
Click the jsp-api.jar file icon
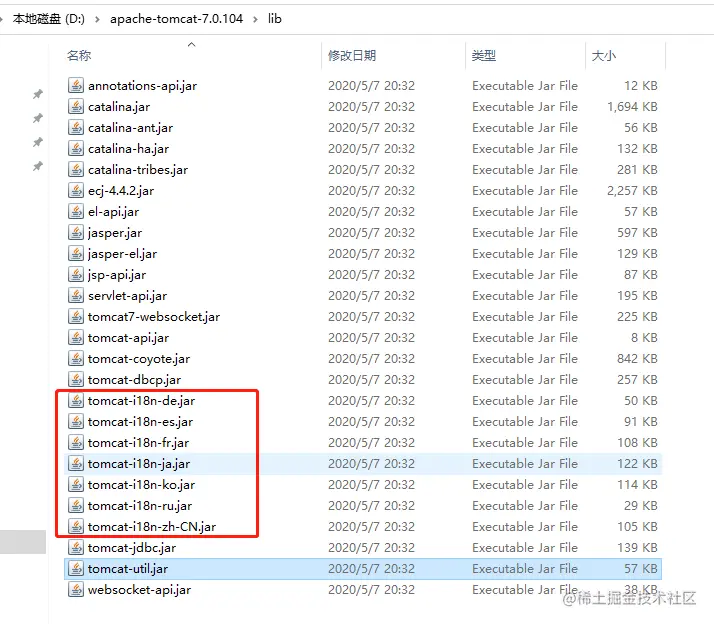click(76, 275)
